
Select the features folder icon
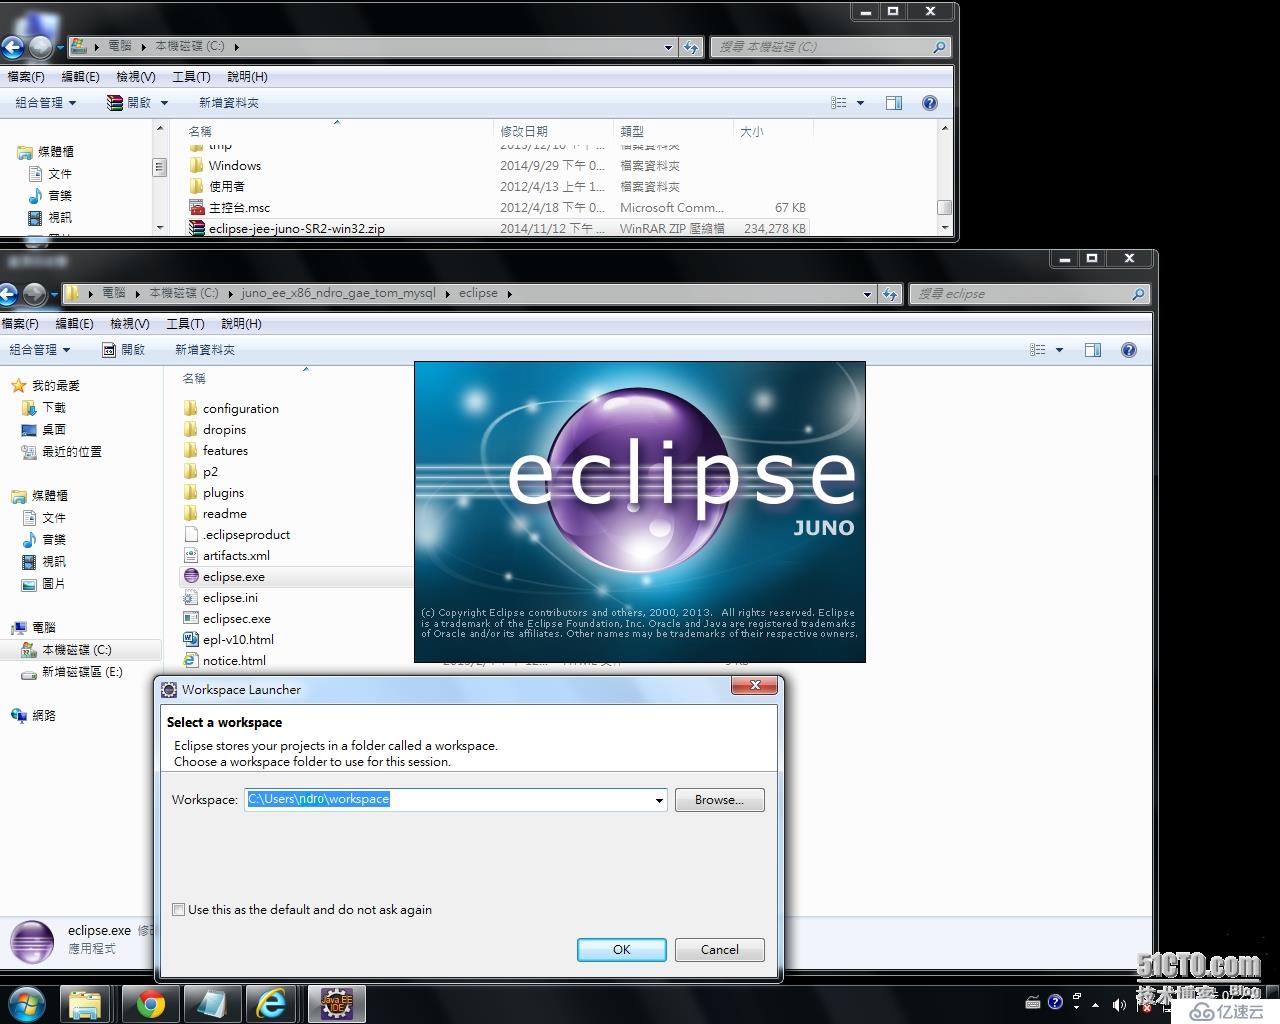click(x=191, y=451)
